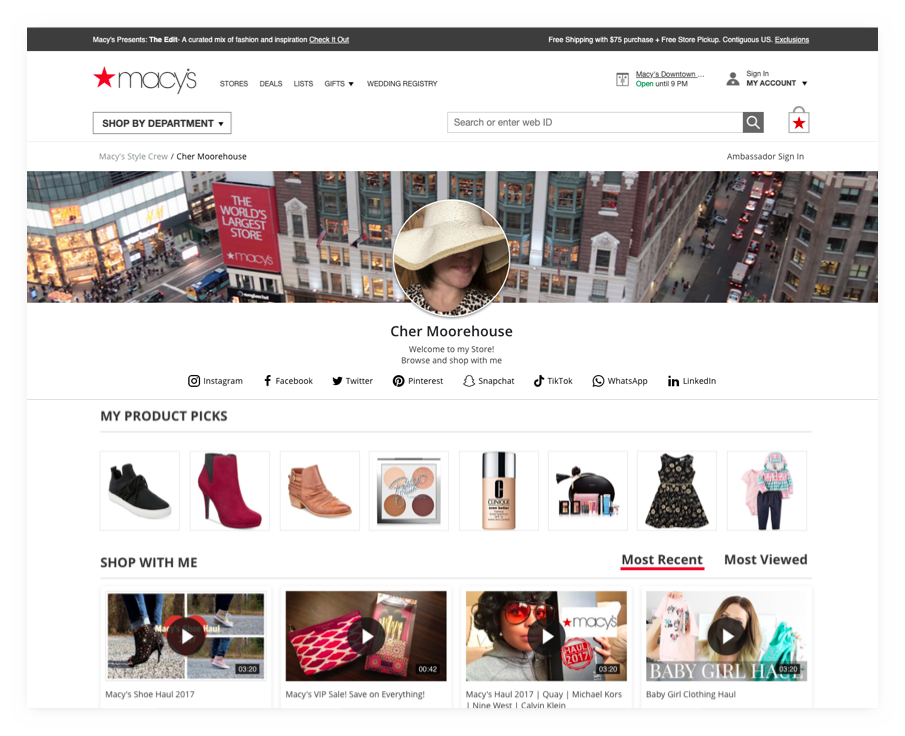Image resolution: width=905 pixels, height=736 pixels.
Task: Open the shopping bag icon
Action: click(799, 120)
